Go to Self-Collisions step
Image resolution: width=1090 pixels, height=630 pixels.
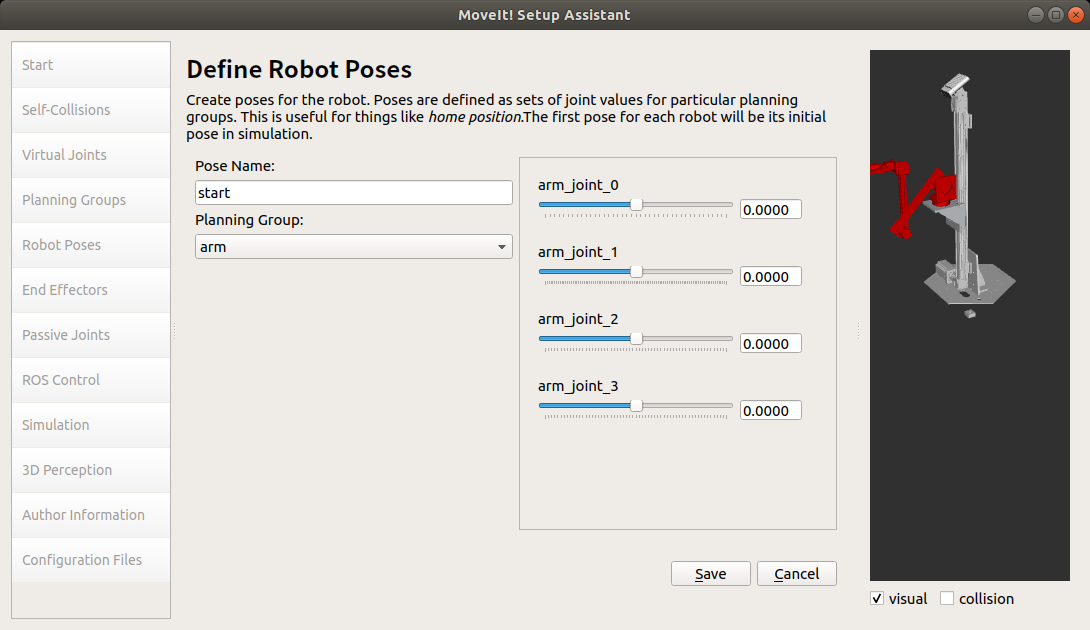91,110
